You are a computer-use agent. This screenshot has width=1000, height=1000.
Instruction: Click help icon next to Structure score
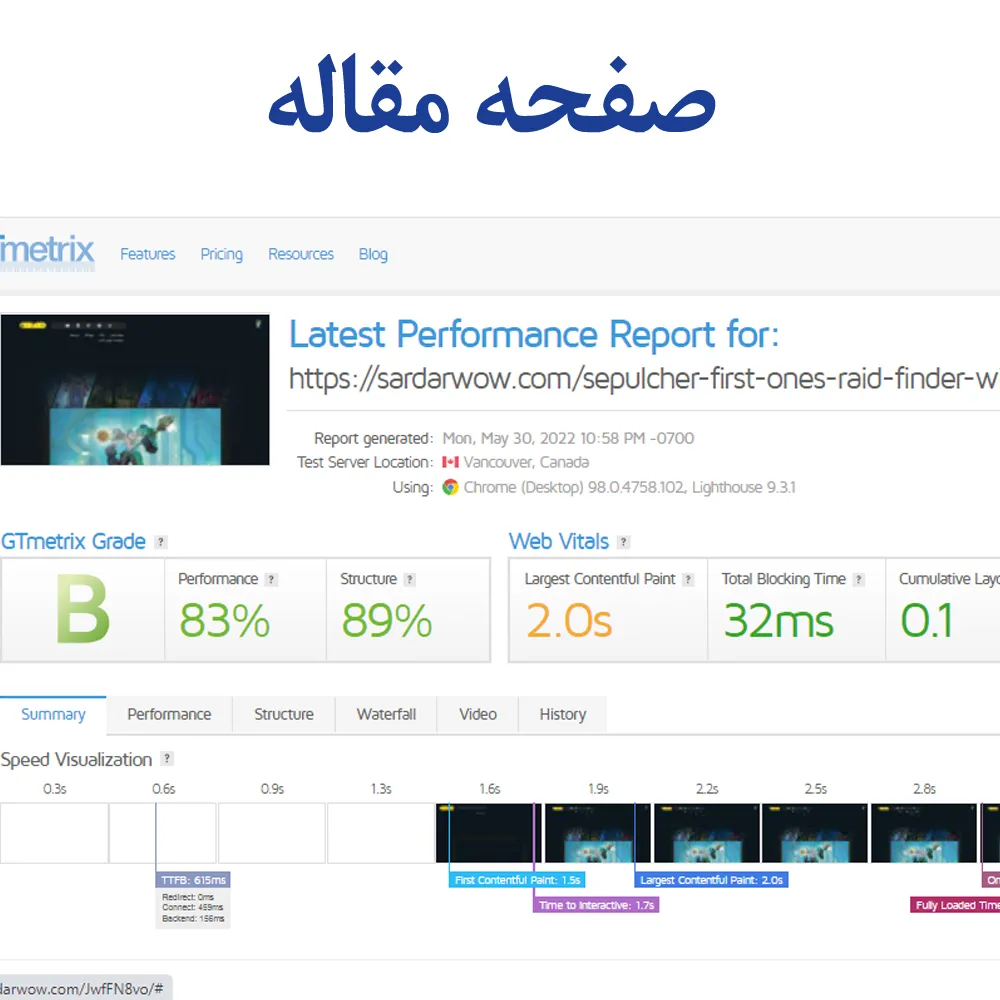point(409,579)
